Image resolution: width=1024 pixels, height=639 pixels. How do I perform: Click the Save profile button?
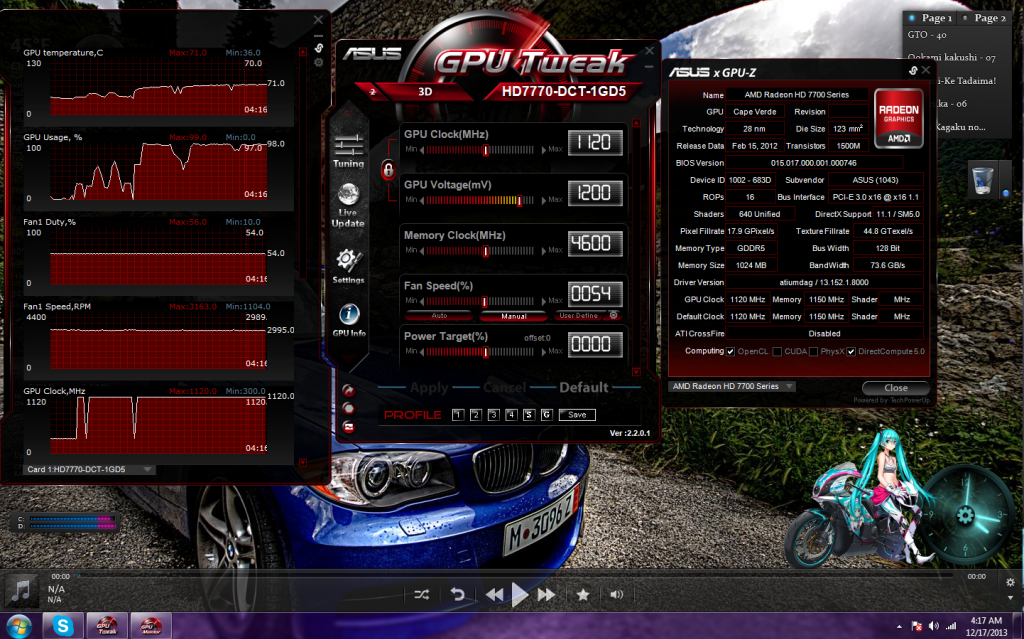pyautogui.click(x=577, y=414)
